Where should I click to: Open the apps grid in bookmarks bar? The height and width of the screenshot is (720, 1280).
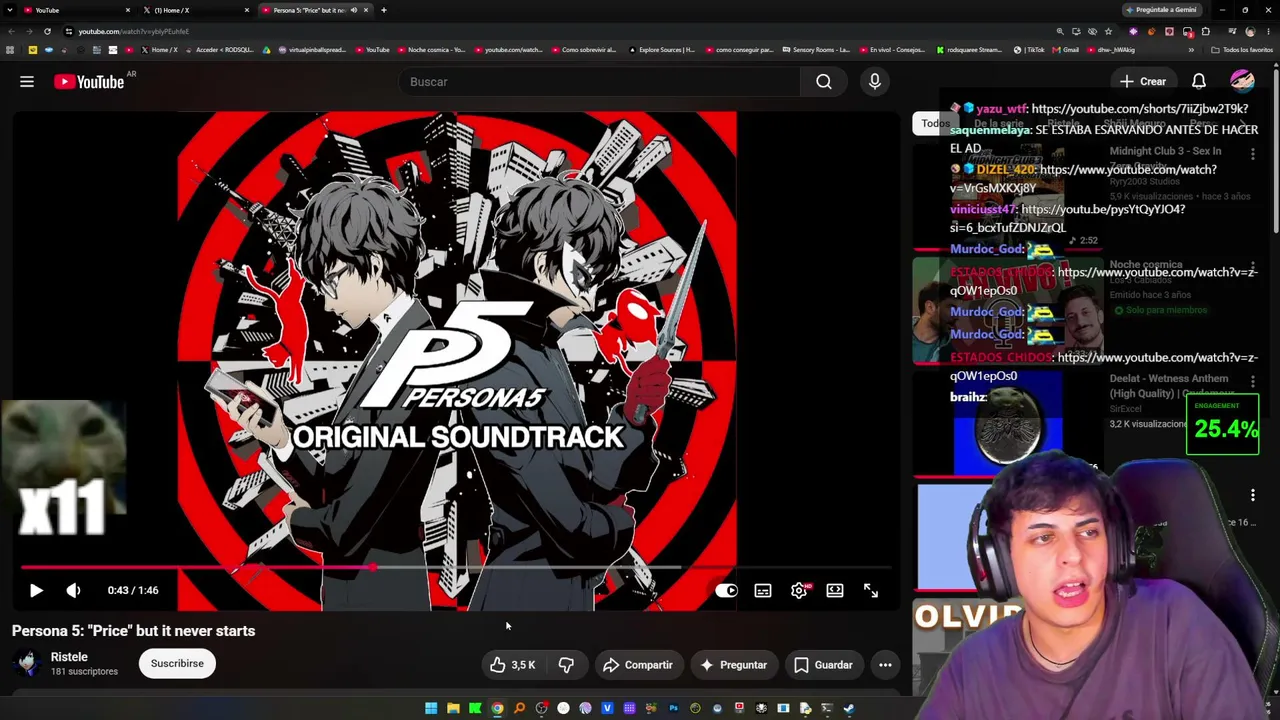10,50
